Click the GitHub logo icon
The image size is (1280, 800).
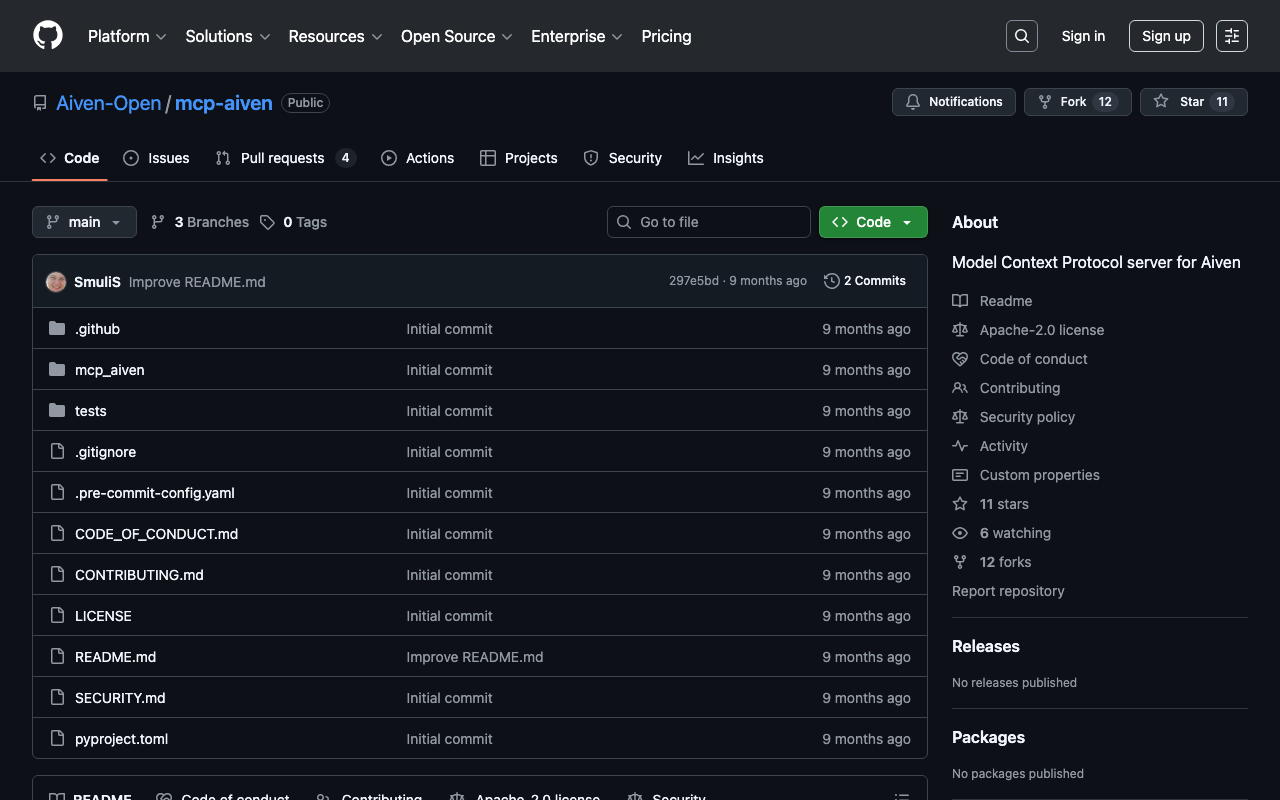pos(48,36)
